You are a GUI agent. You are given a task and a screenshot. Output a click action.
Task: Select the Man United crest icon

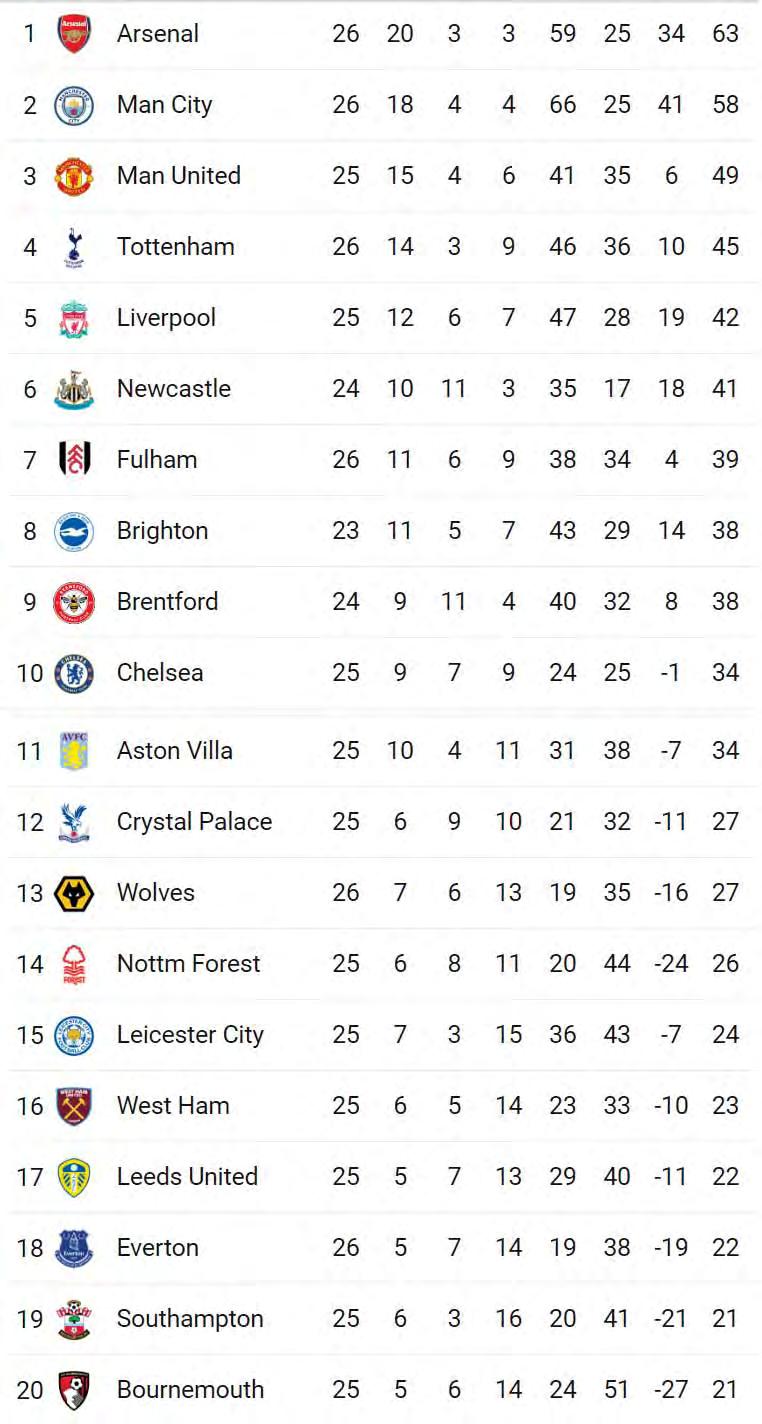point(74,176)
